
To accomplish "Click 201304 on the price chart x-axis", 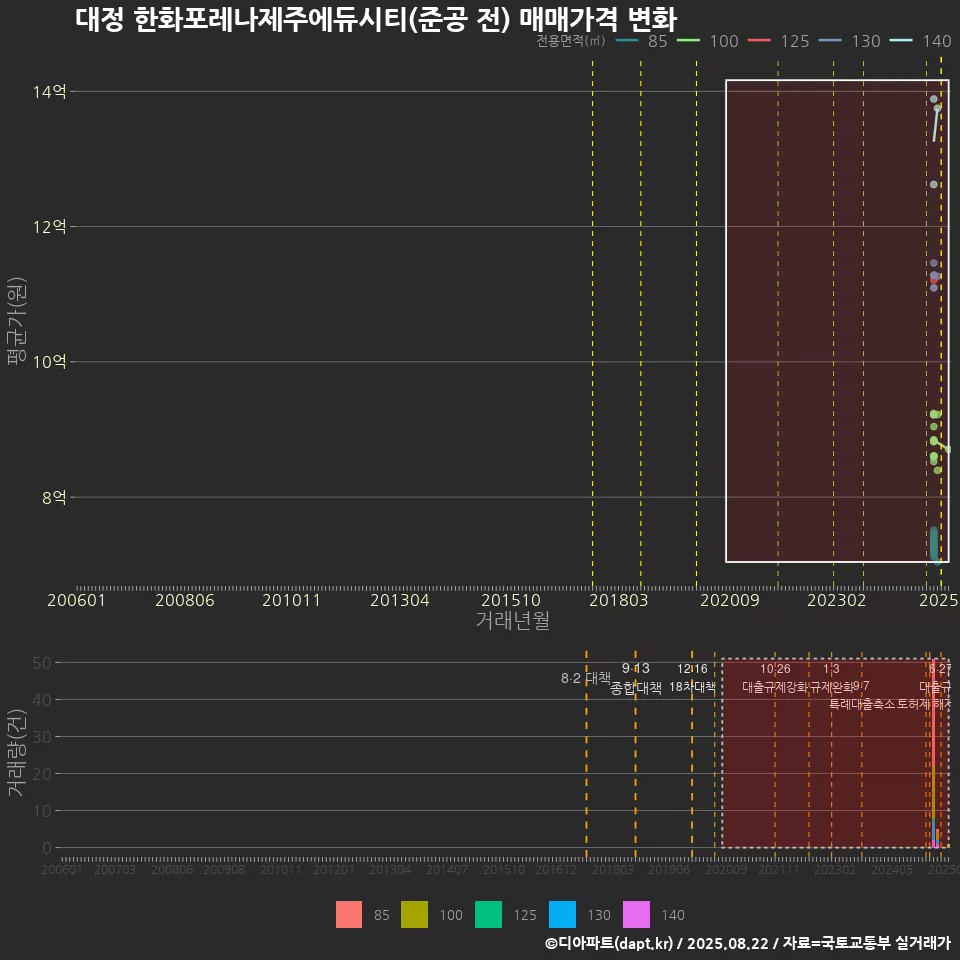I will coord(399,600).
